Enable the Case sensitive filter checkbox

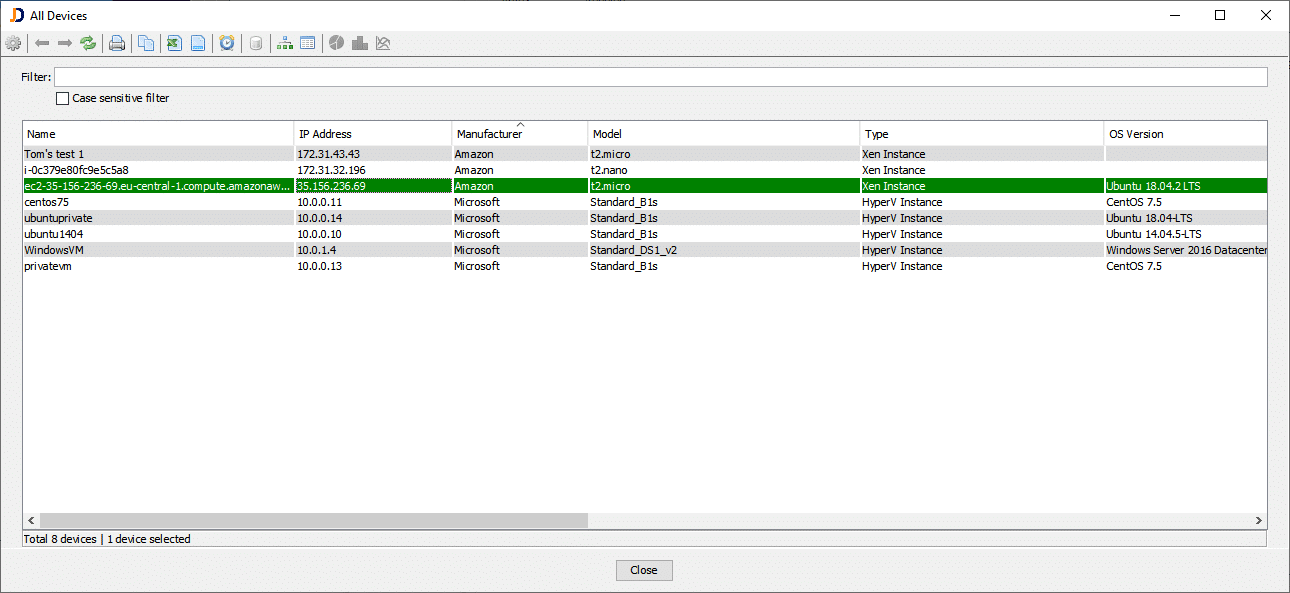coord(61,98)
